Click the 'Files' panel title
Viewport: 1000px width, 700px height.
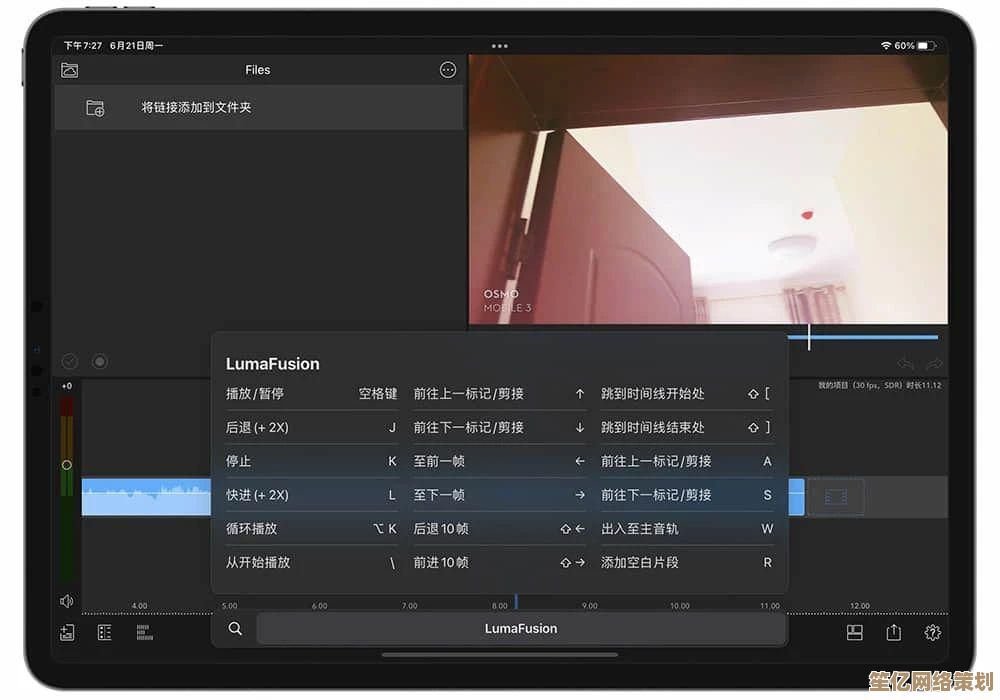[x=258, y=70]
